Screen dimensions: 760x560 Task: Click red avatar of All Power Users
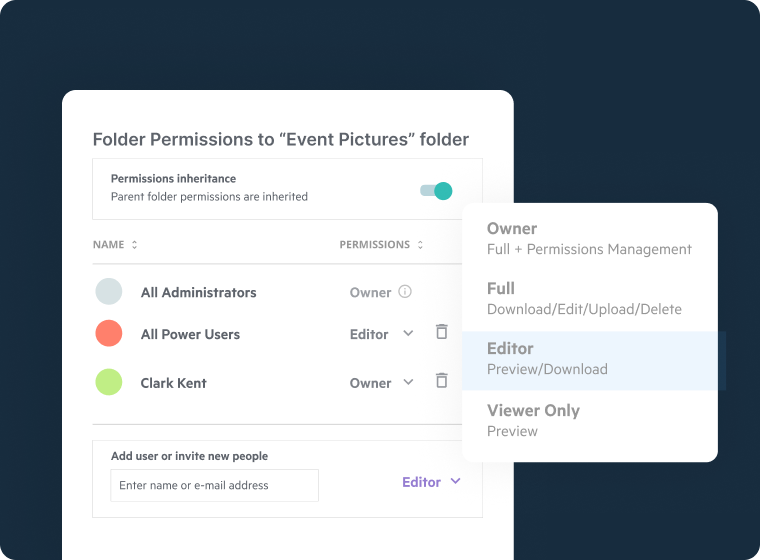[x=109, y=334]
